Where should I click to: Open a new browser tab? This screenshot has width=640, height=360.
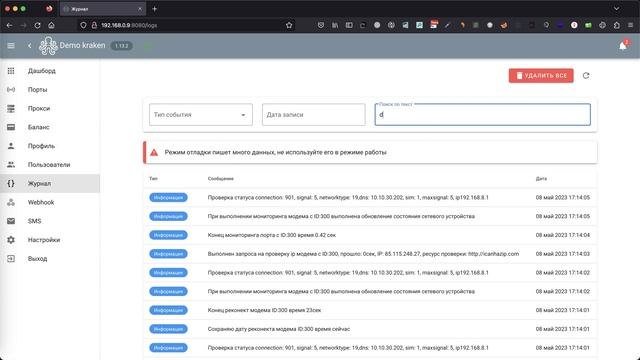click(x=155, y=9)
